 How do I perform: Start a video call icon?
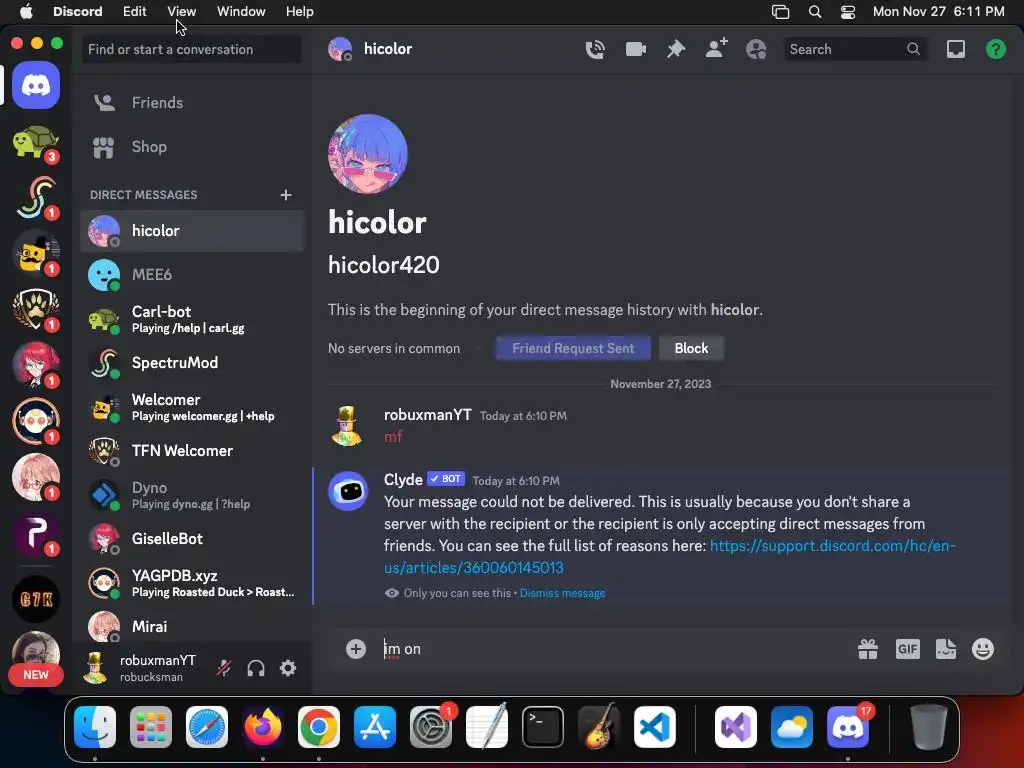(x=635, y=50)
